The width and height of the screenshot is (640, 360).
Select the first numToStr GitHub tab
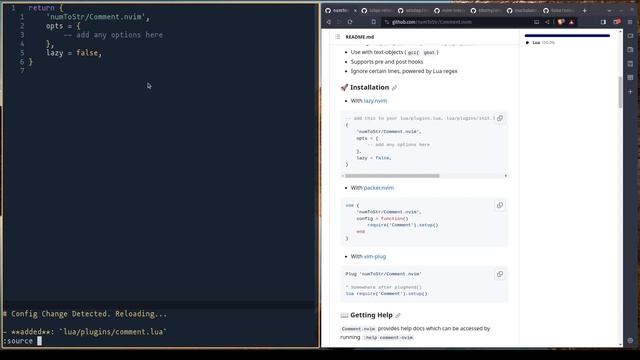pyautogui.click(x=340, y=11)
